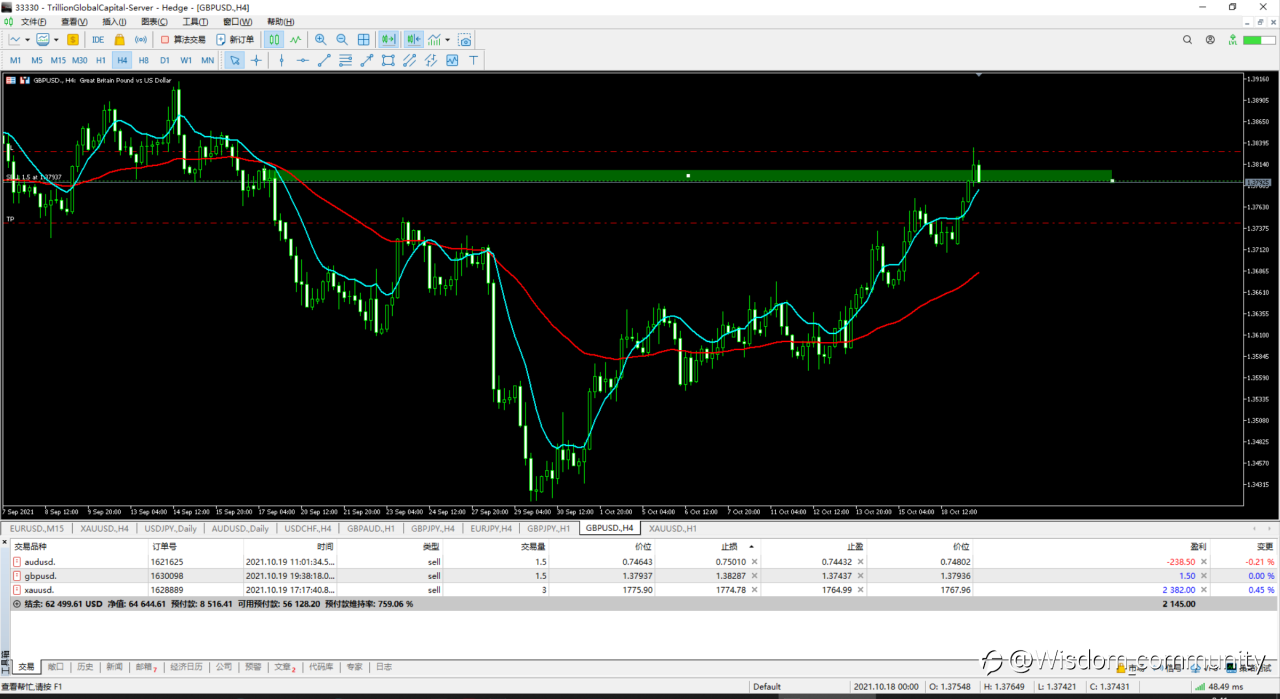1280x699 pixels.
Task: Expand the indicators list dropdown arrow
Action: 448,40
